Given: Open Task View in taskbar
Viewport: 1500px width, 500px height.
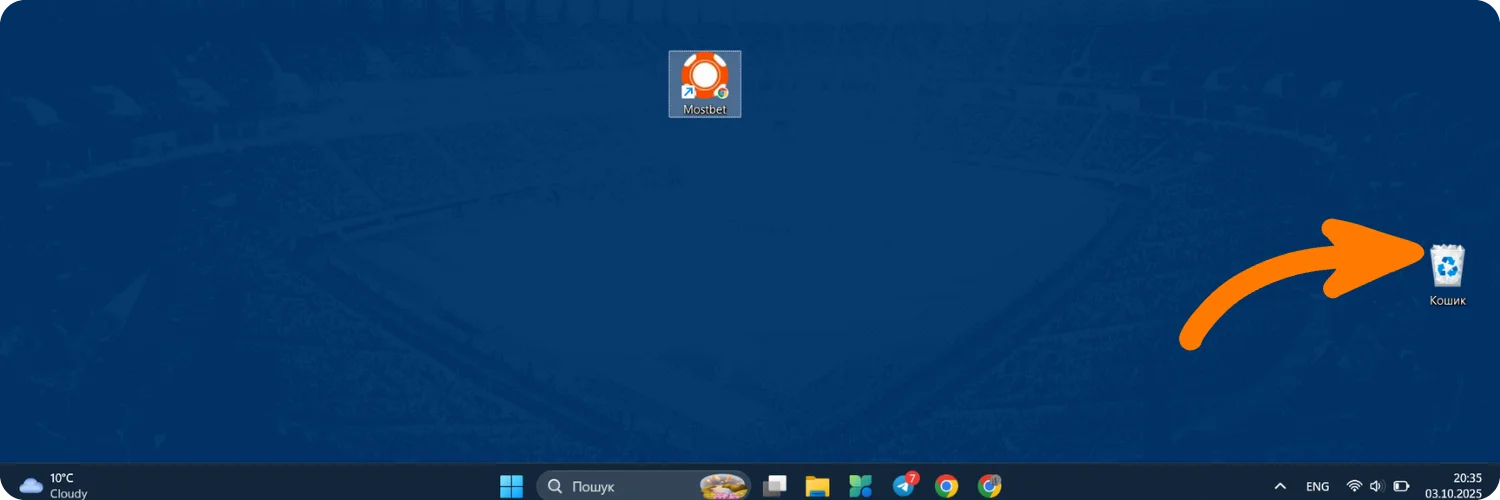Looking at the screenshot, I should pos(774,487).
